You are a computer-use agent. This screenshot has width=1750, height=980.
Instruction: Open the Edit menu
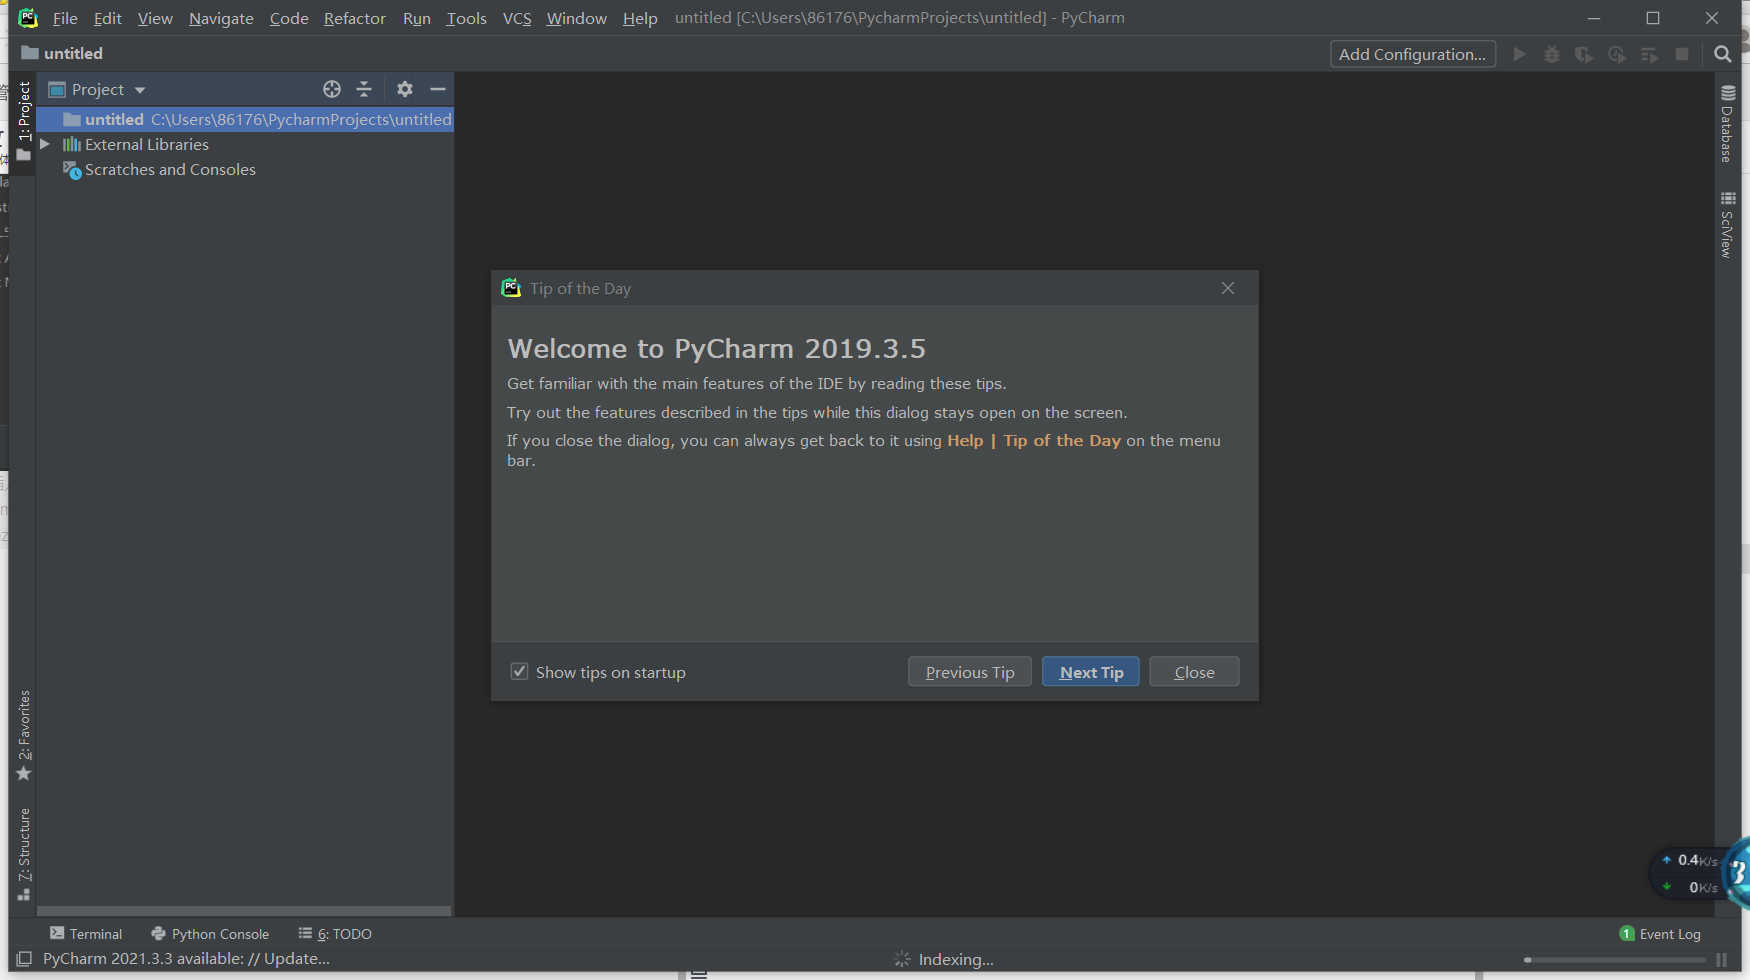pyautogui.click(x=107, y=18)
